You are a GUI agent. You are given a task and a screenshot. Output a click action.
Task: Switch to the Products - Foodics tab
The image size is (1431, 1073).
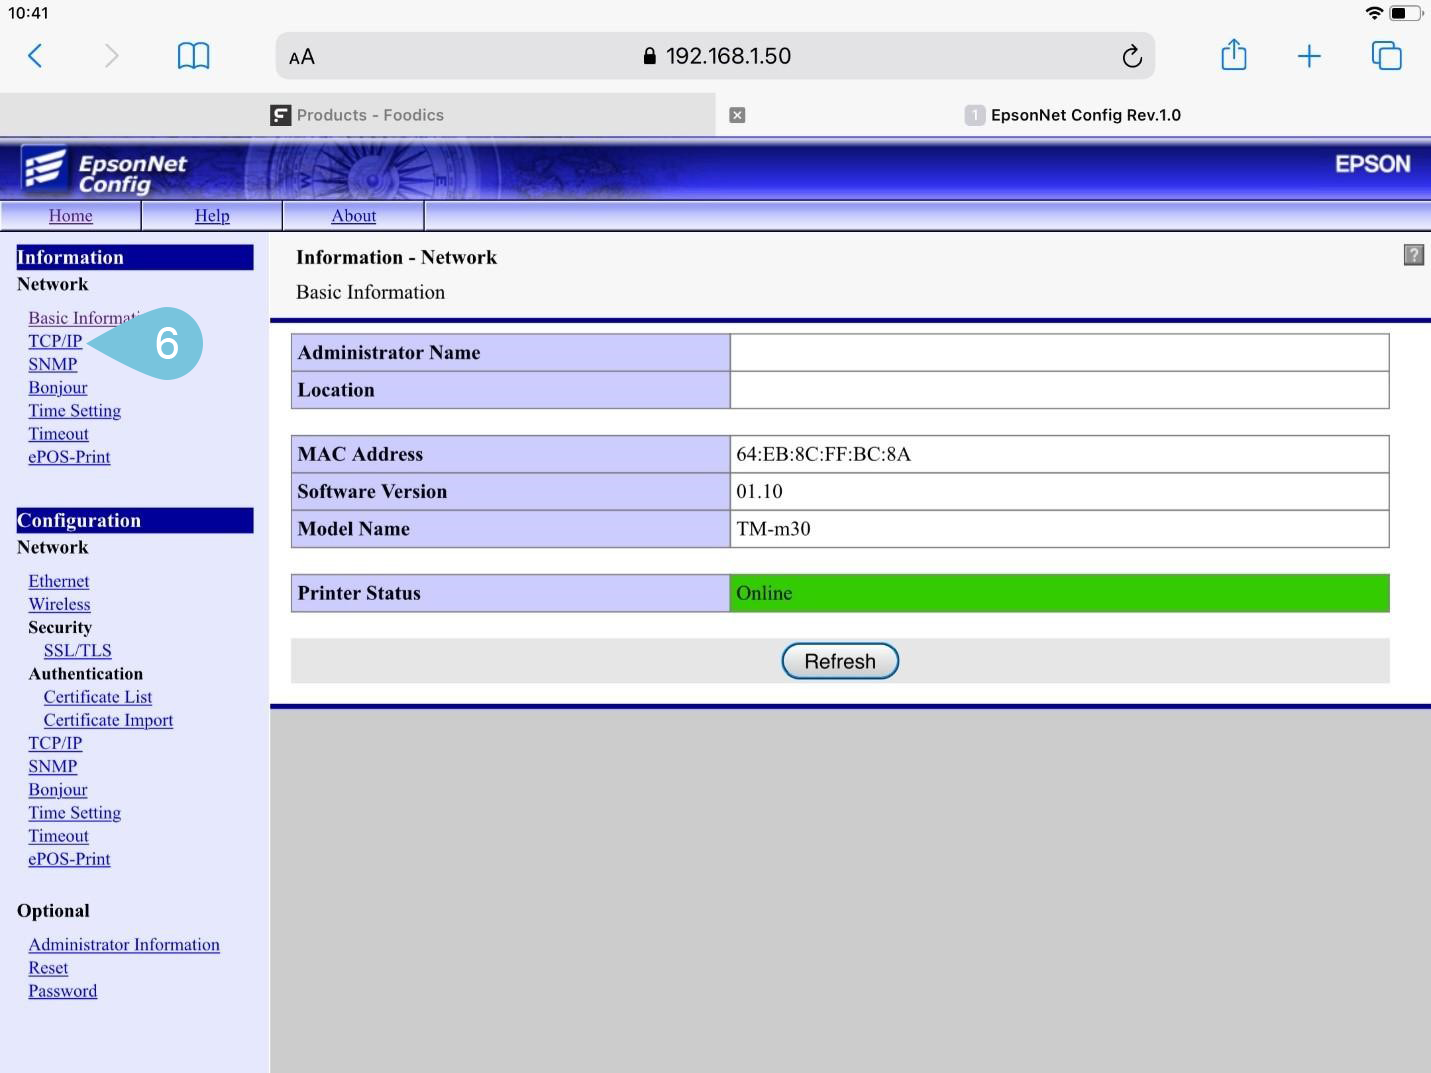coord(370,115)
